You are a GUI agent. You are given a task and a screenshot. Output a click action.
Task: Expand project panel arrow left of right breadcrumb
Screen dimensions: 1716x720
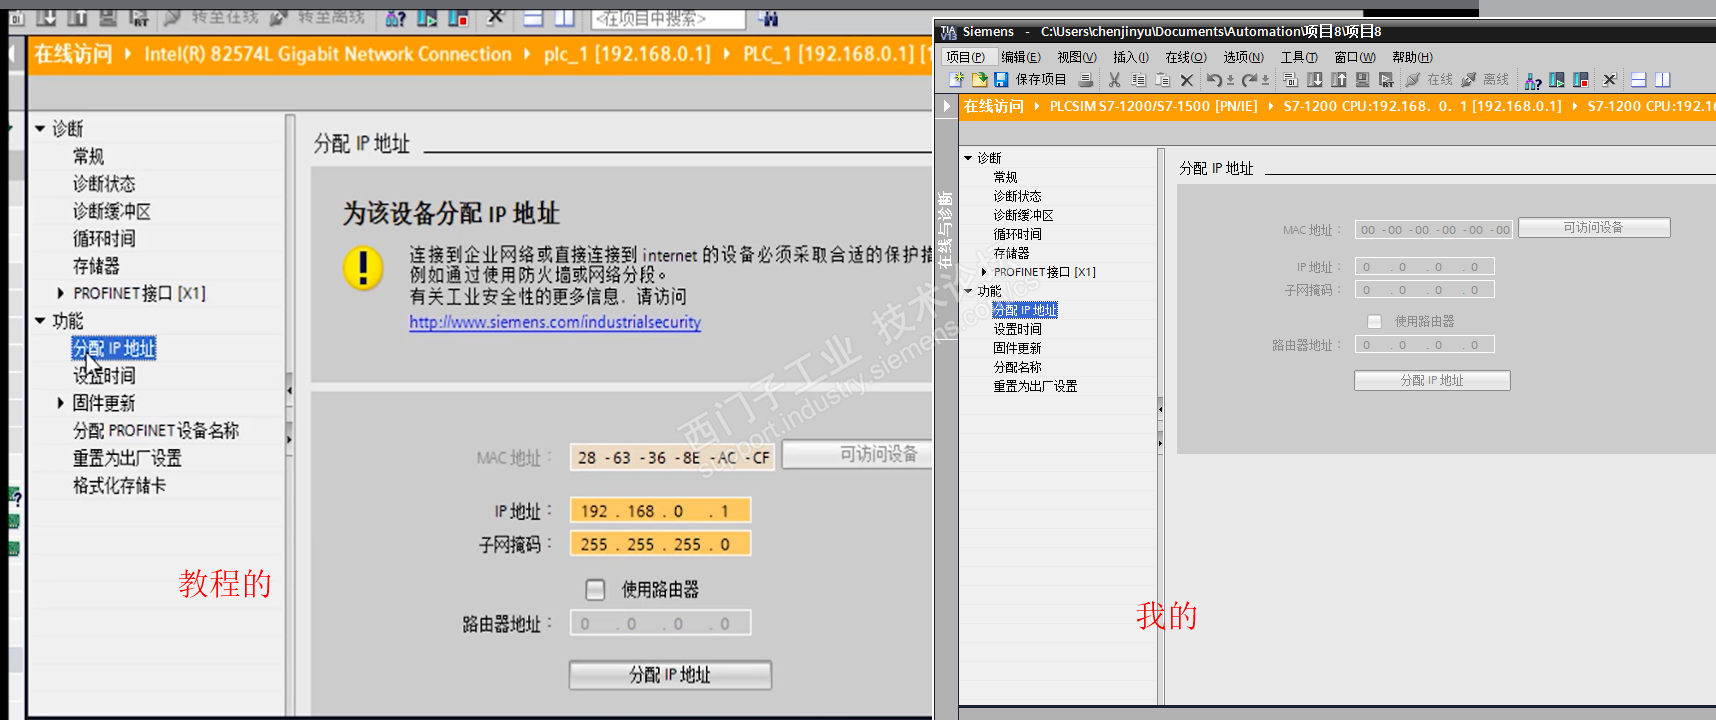[x=947, y=106]
